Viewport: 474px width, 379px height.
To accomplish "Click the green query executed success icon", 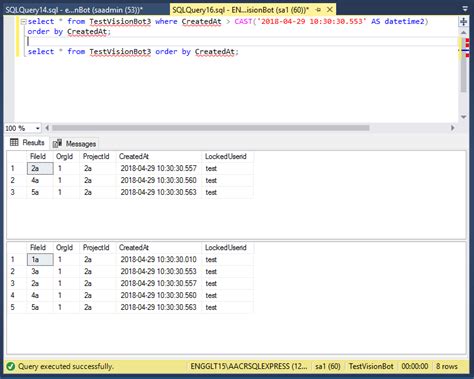I will pos(11,366).
